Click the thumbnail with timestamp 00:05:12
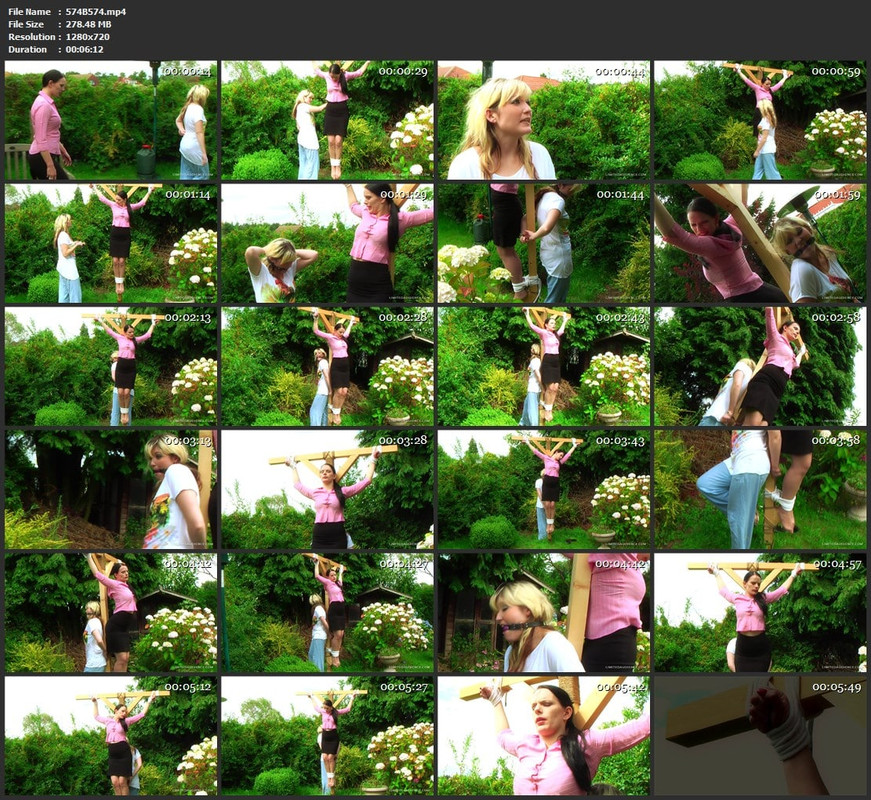Image resolution: width=871 pixels, height=800 pixels. pos(111,736)
